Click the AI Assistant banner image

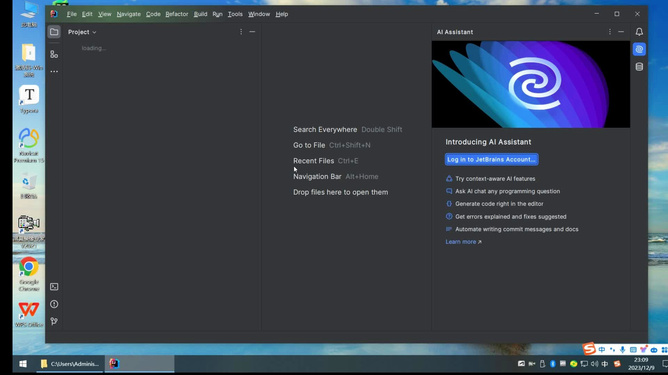(x=530, y=84)
